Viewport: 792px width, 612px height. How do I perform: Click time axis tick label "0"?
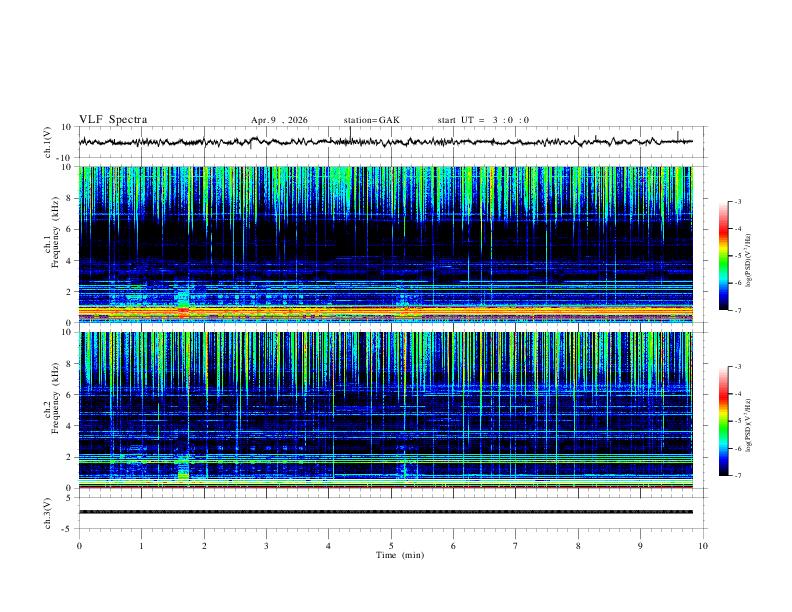(79, 546)
